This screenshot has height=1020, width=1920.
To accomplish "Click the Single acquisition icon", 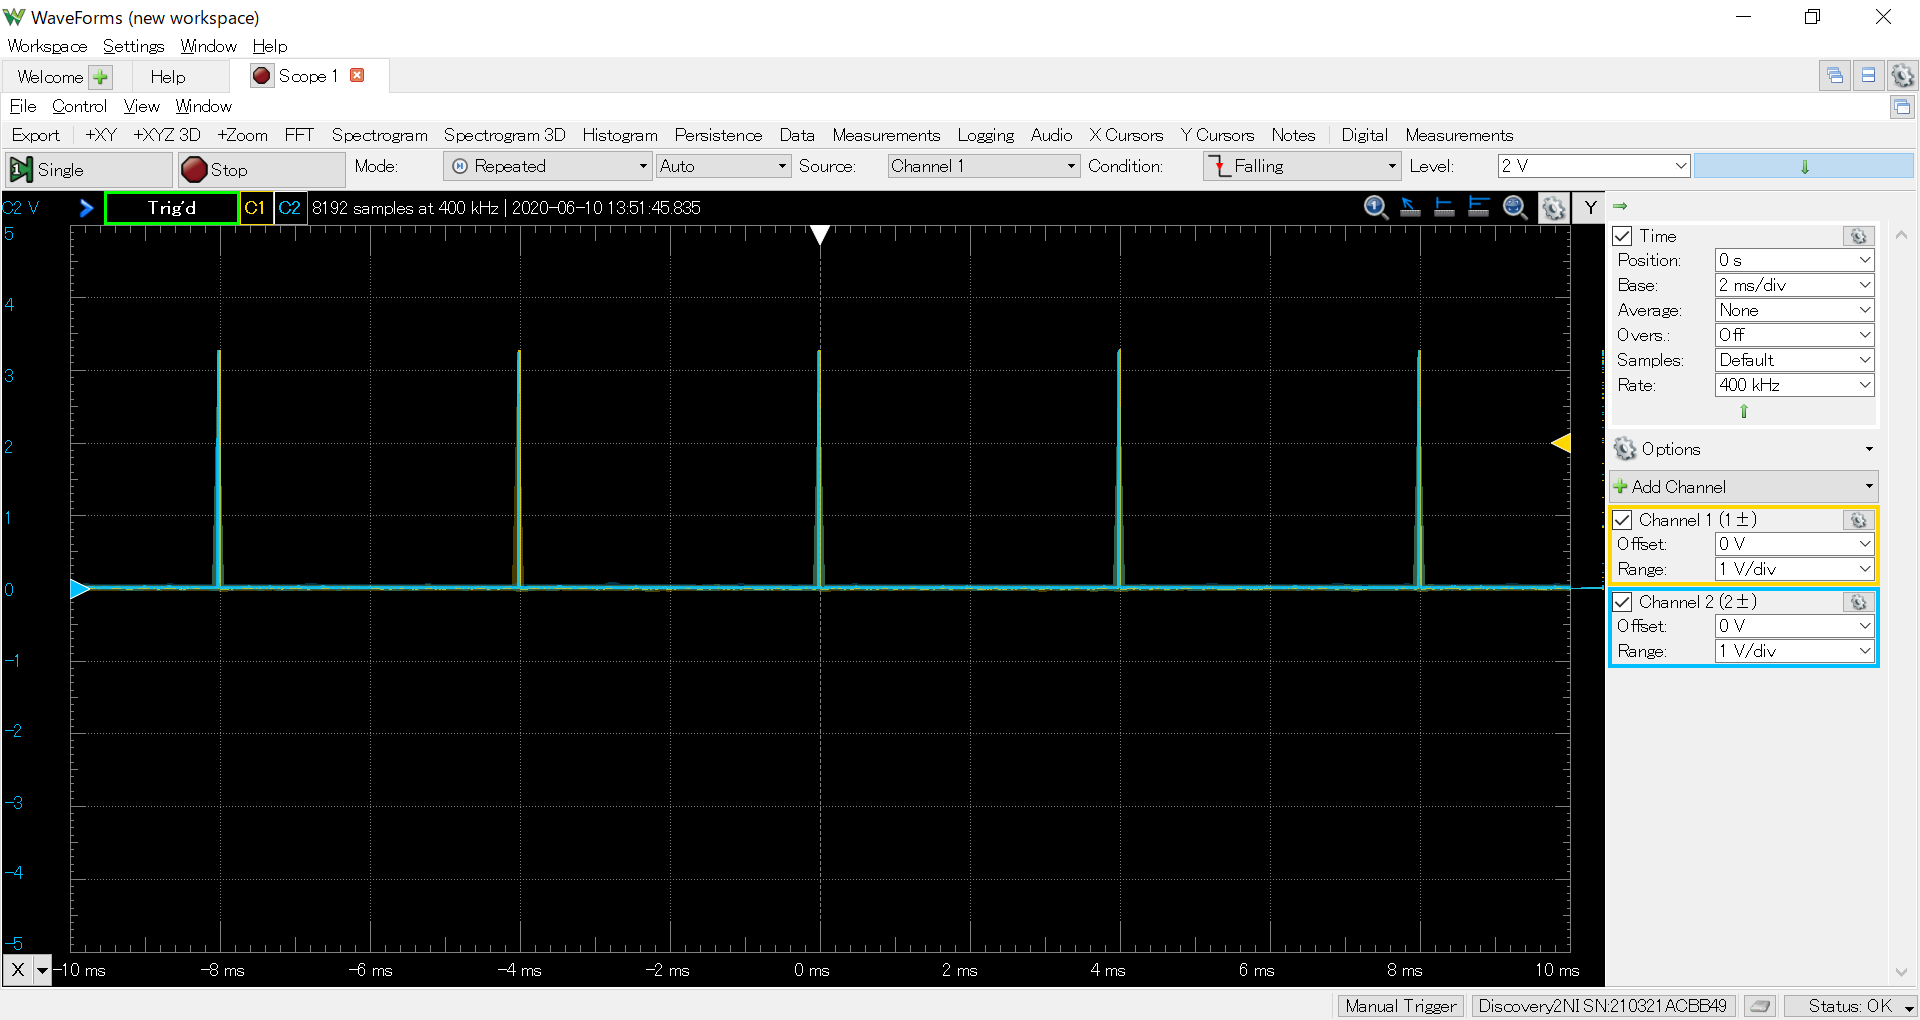I will (x=21, y=170).
